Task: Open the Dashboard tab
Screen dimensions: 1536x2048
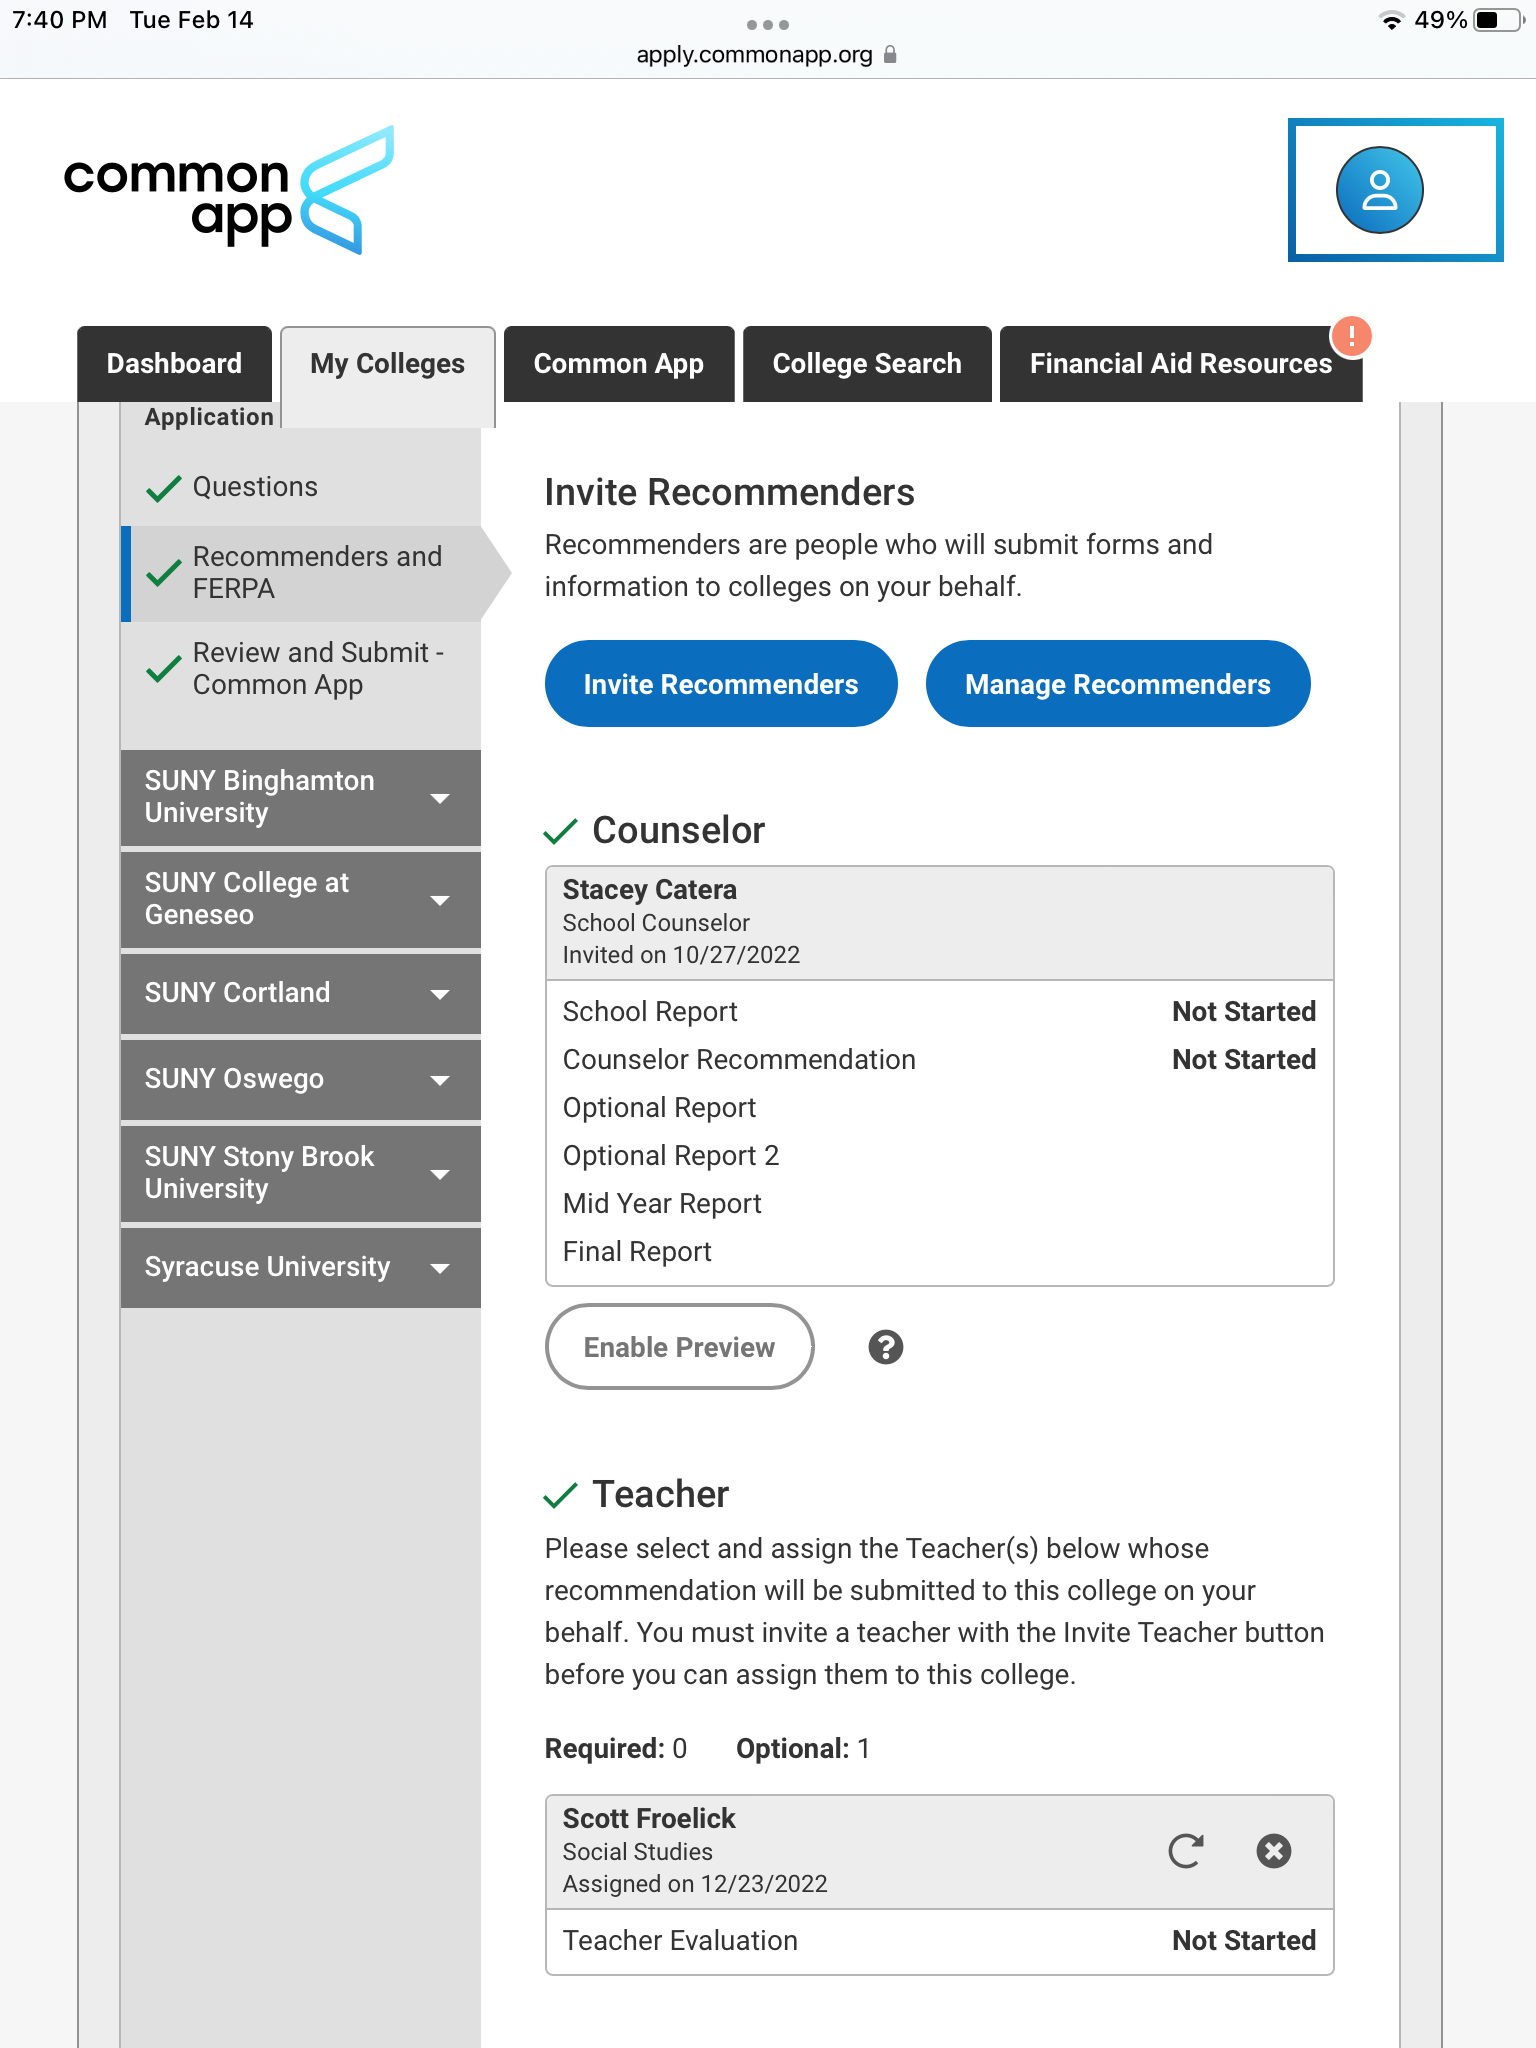Action: click(174, 364)
